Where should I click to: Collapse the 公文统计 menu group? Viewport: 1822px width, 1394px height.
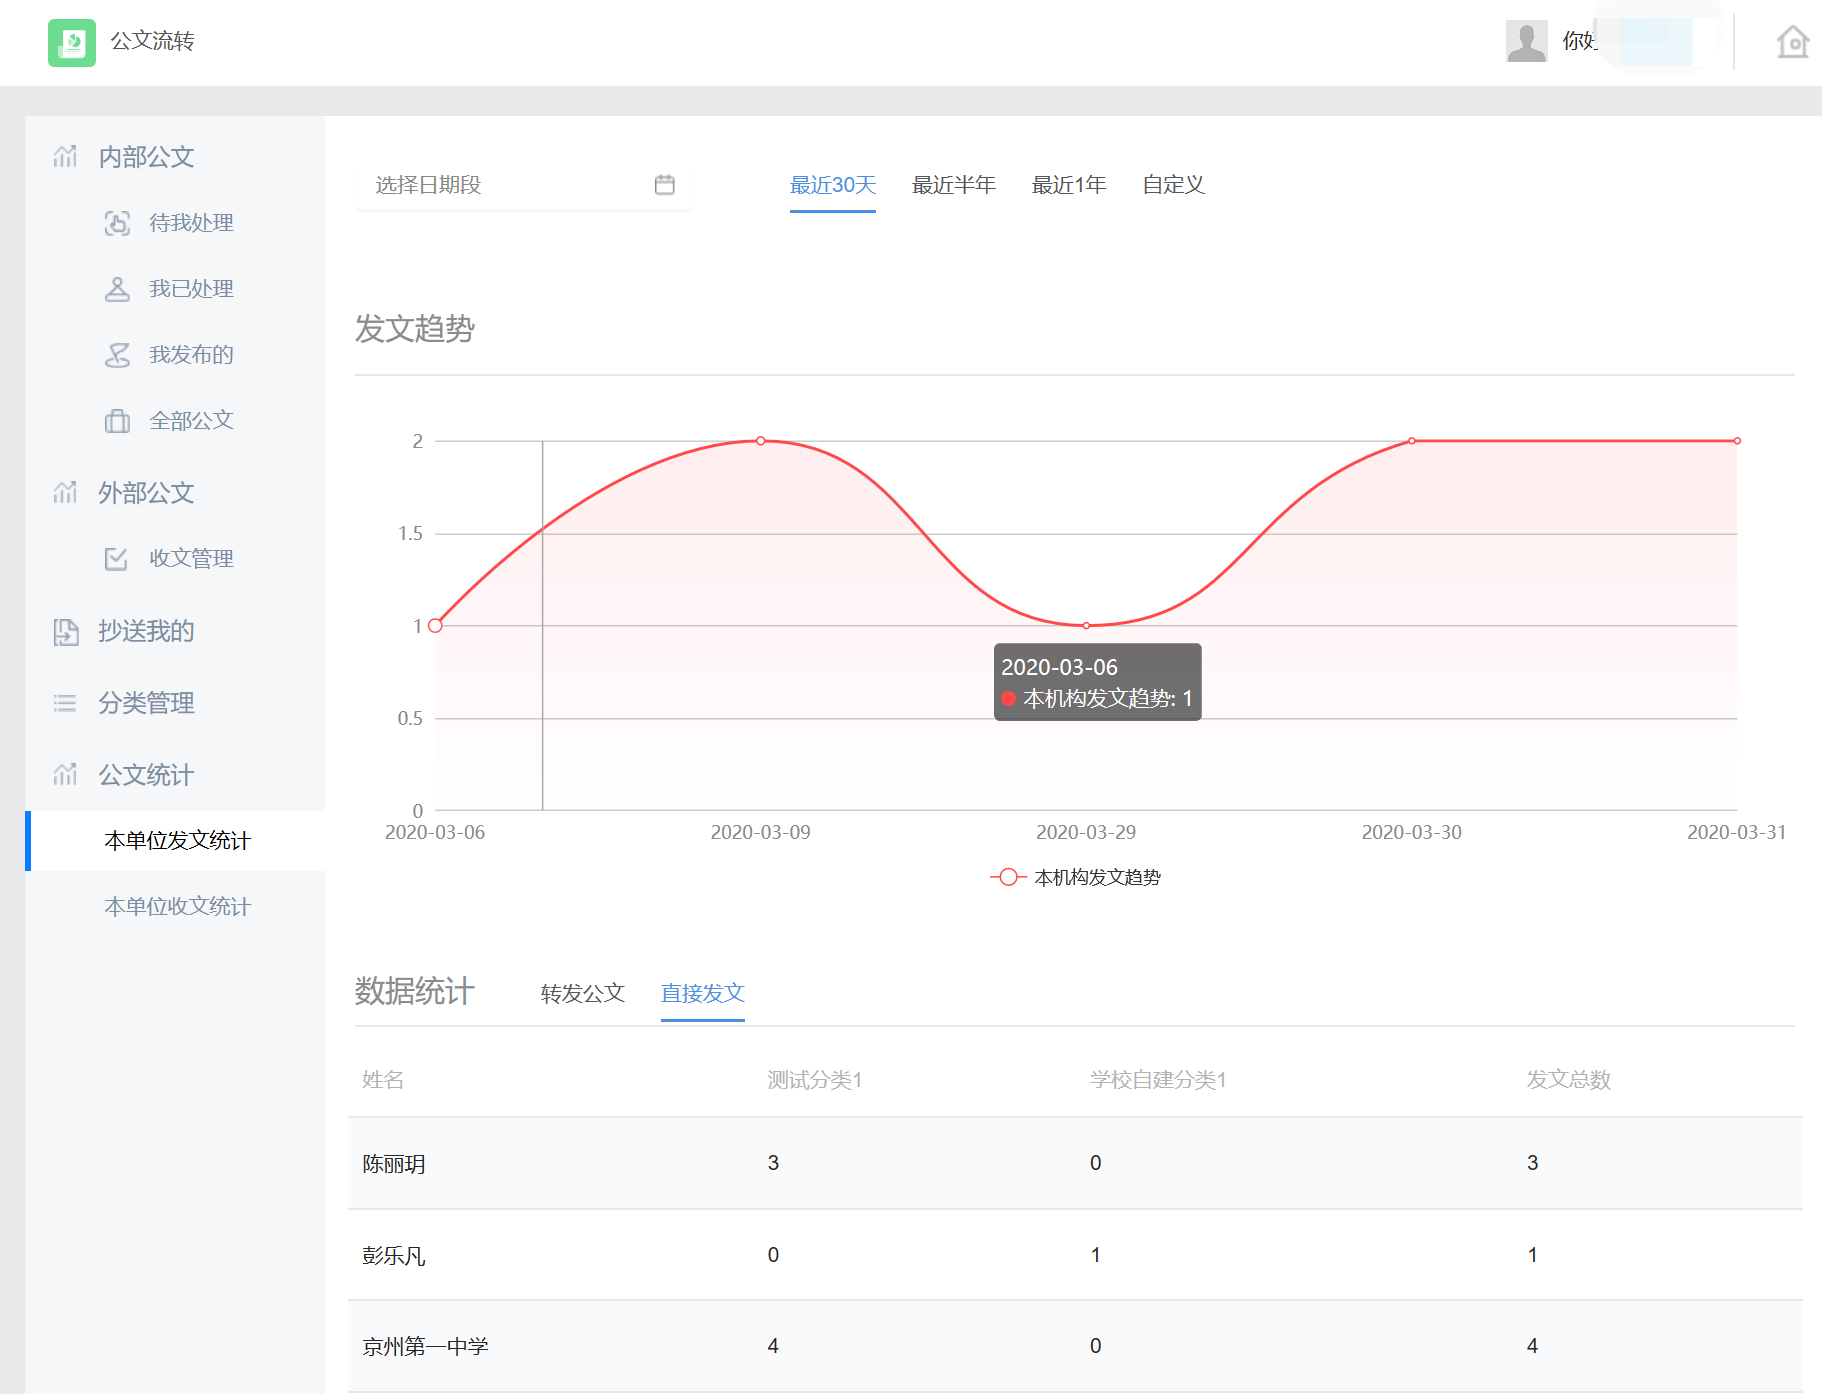(146, 775)
